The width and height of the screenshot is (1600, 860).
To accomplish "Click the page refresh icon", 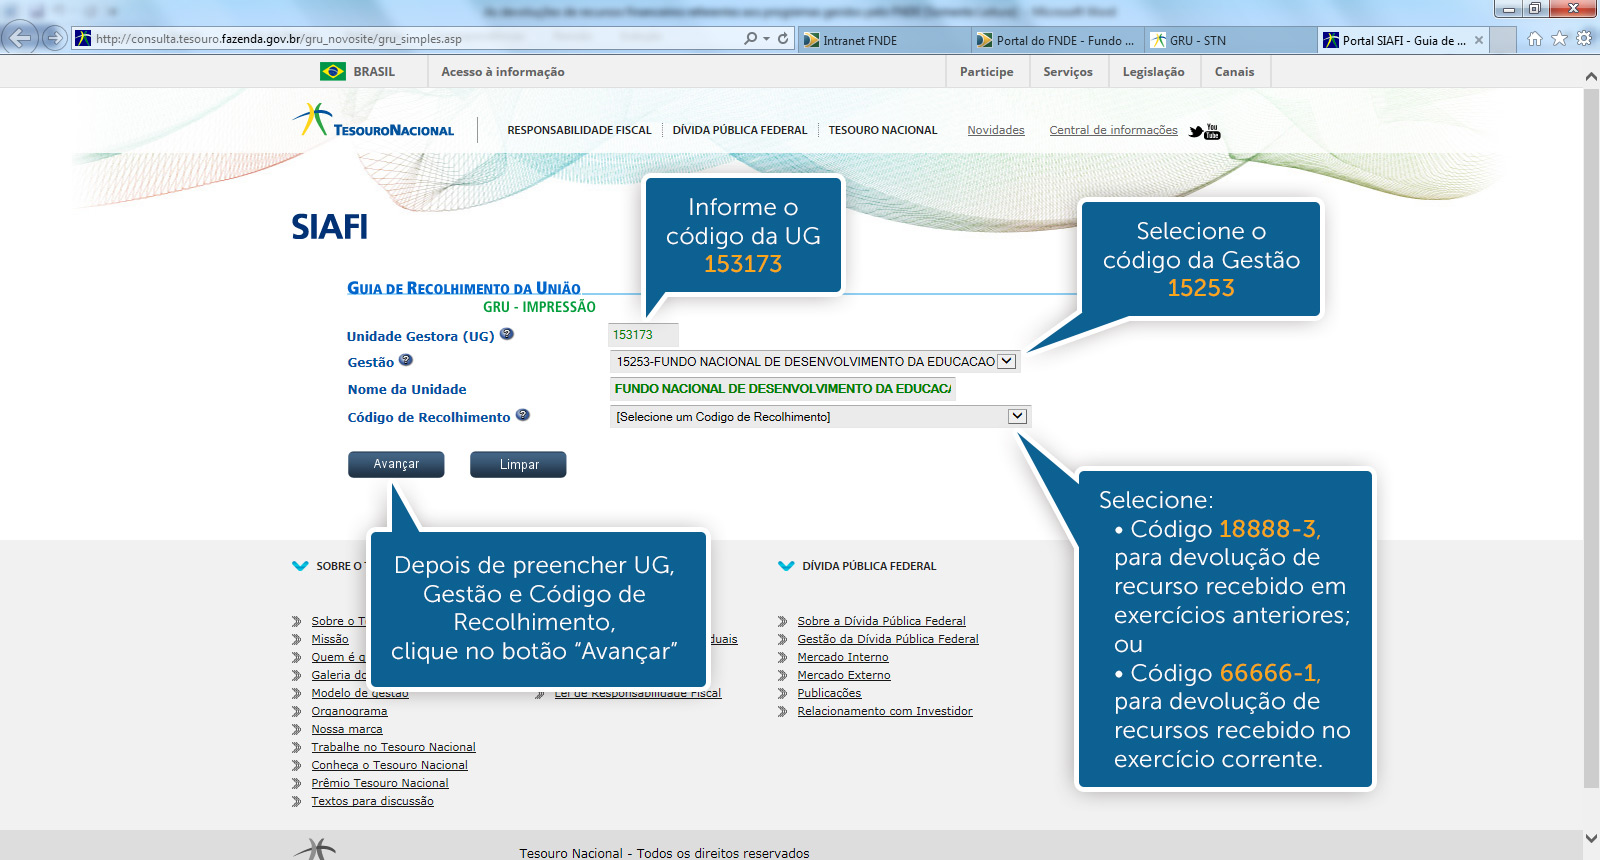I will [x=783, y=39].
